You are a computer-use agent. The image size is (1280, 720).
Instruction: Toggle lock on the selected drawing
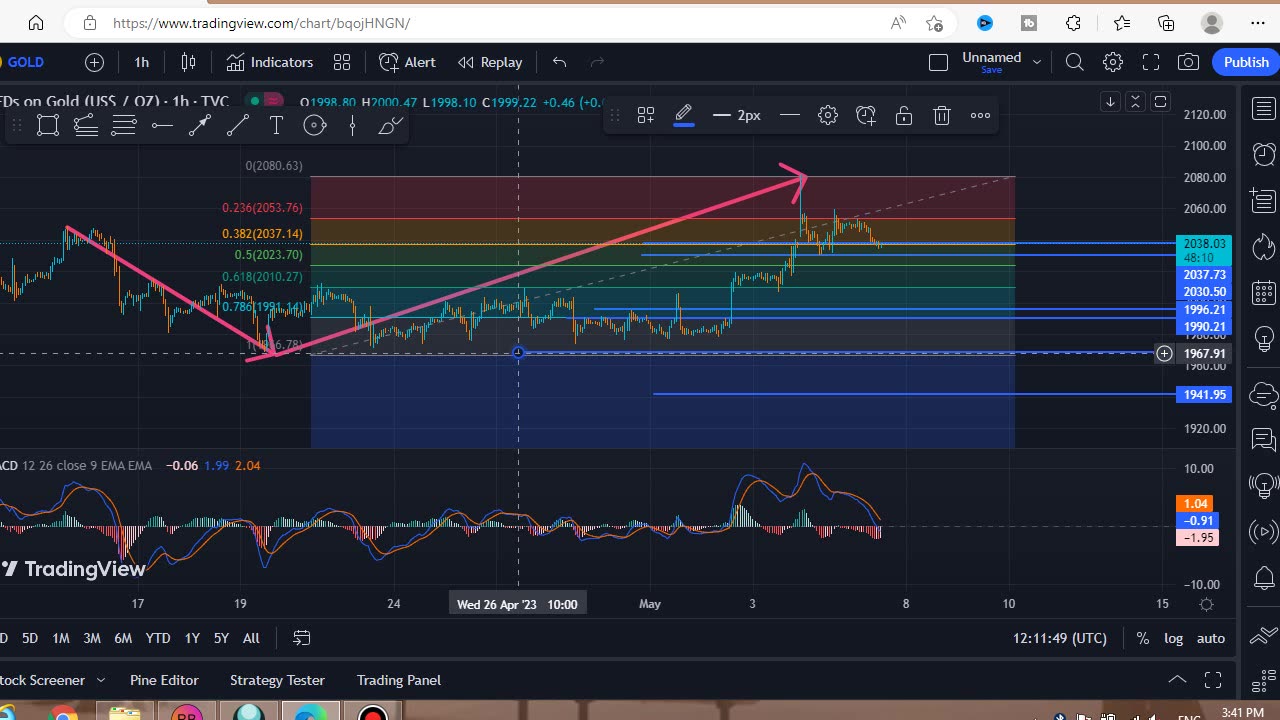coord(904,115)
